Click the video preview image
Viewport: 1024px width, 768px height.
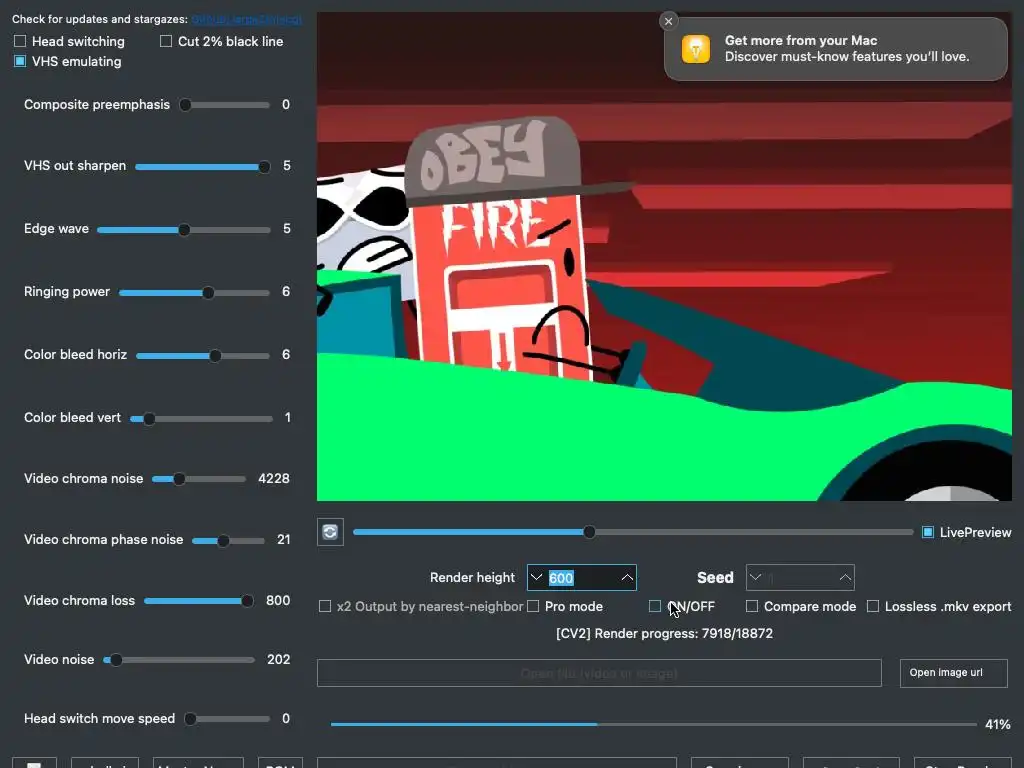tap(664, 257)
